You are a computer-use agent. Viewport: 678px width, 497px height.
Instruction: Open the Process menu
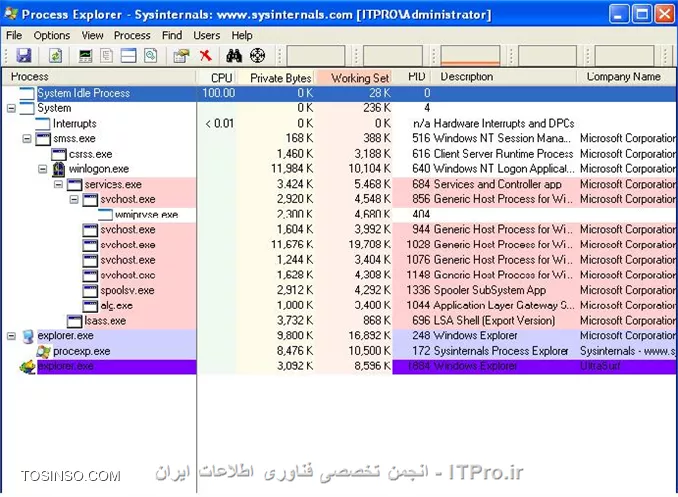tap(132, 35)
